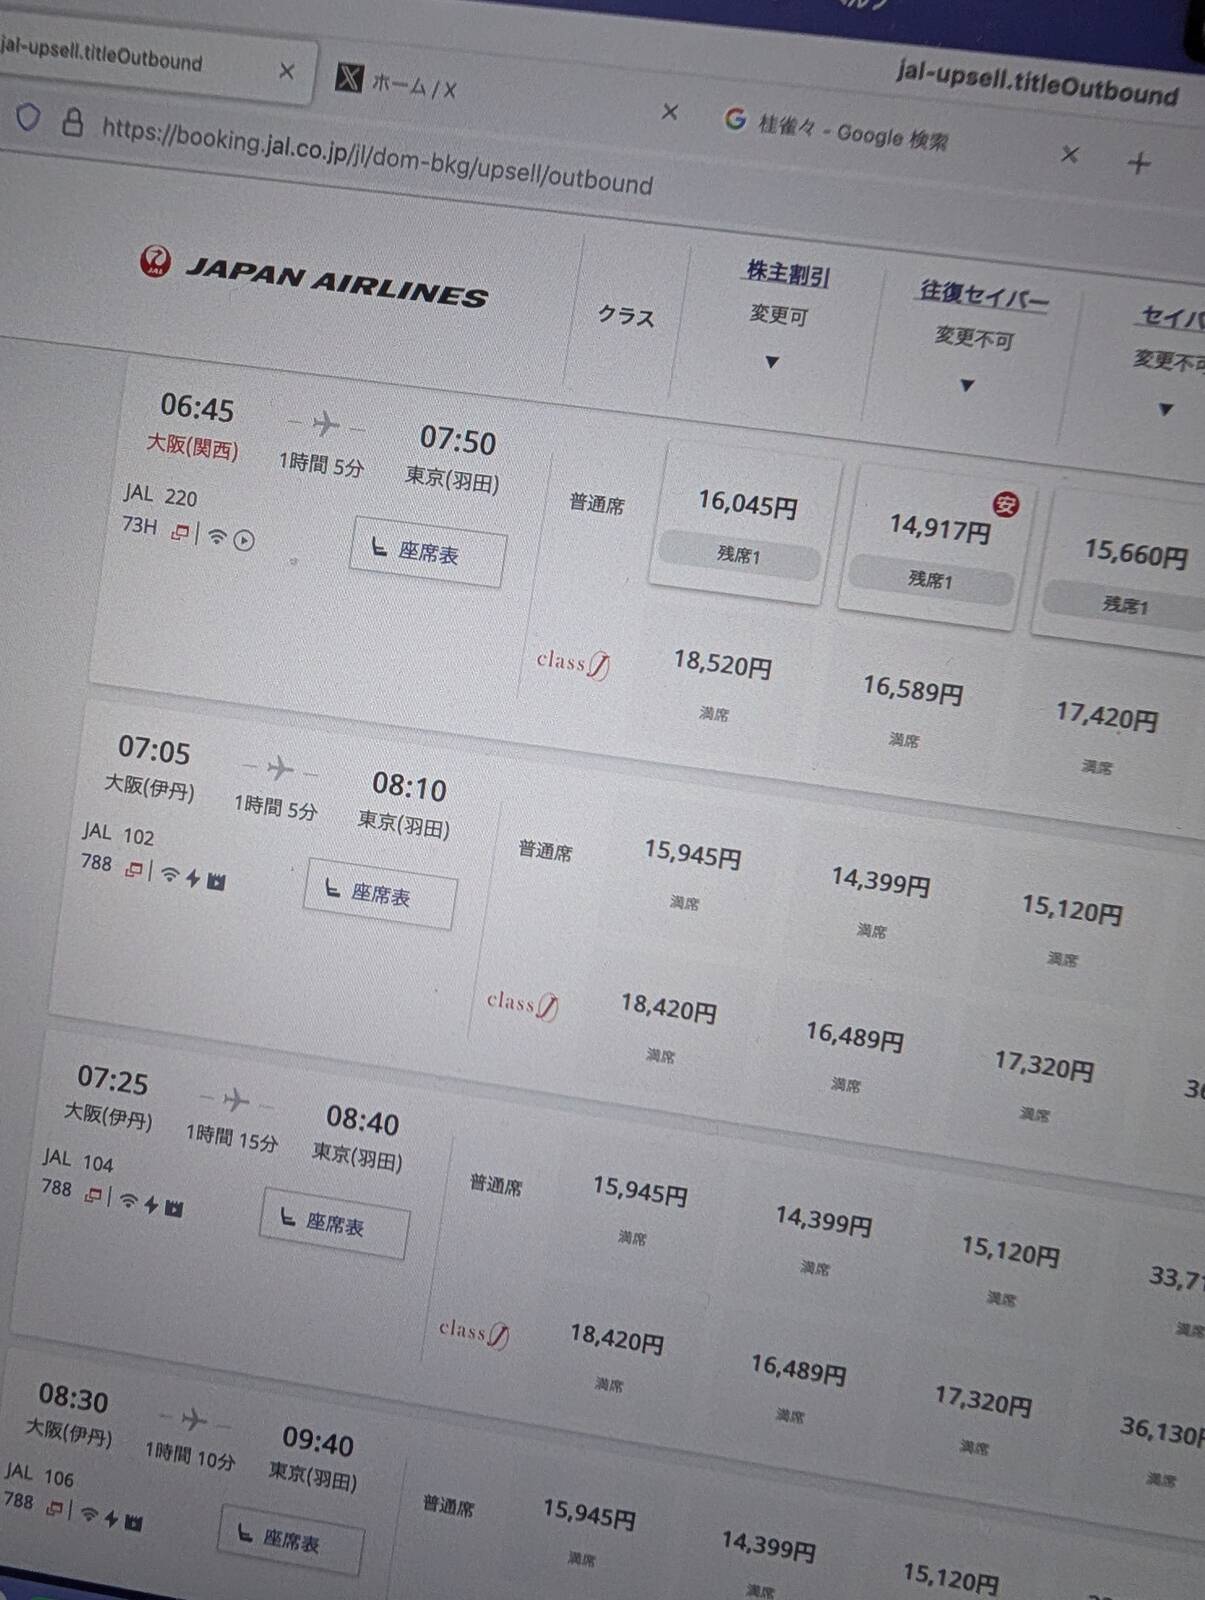Viewport: 1205px width, 1600px height.
Task: Expand the 株主割引 fare column arrow
Action: point(772,362)
